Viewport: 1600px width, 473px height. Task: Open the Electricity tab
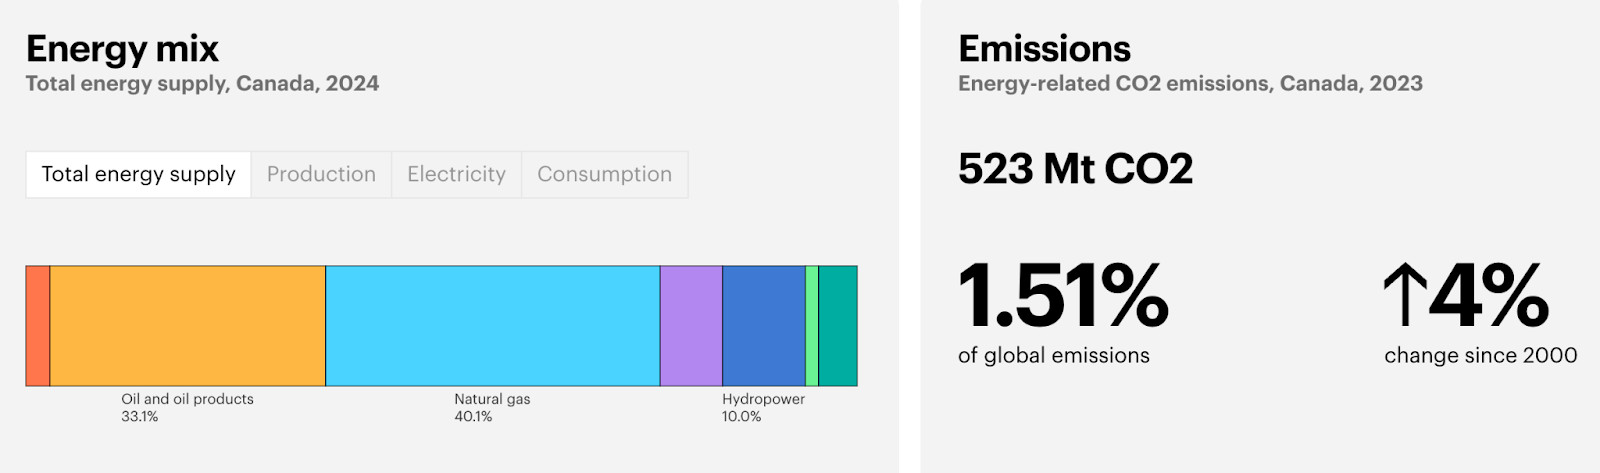click(x=456, y=174)
